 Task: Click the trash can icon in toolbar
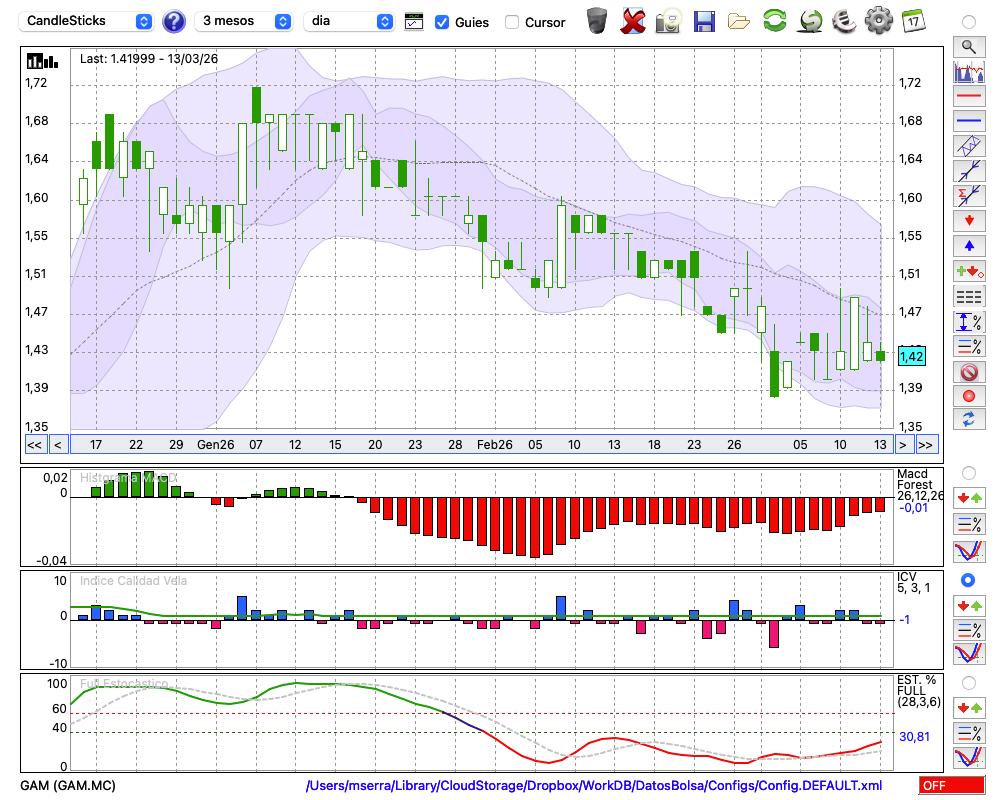click(597, 20)
